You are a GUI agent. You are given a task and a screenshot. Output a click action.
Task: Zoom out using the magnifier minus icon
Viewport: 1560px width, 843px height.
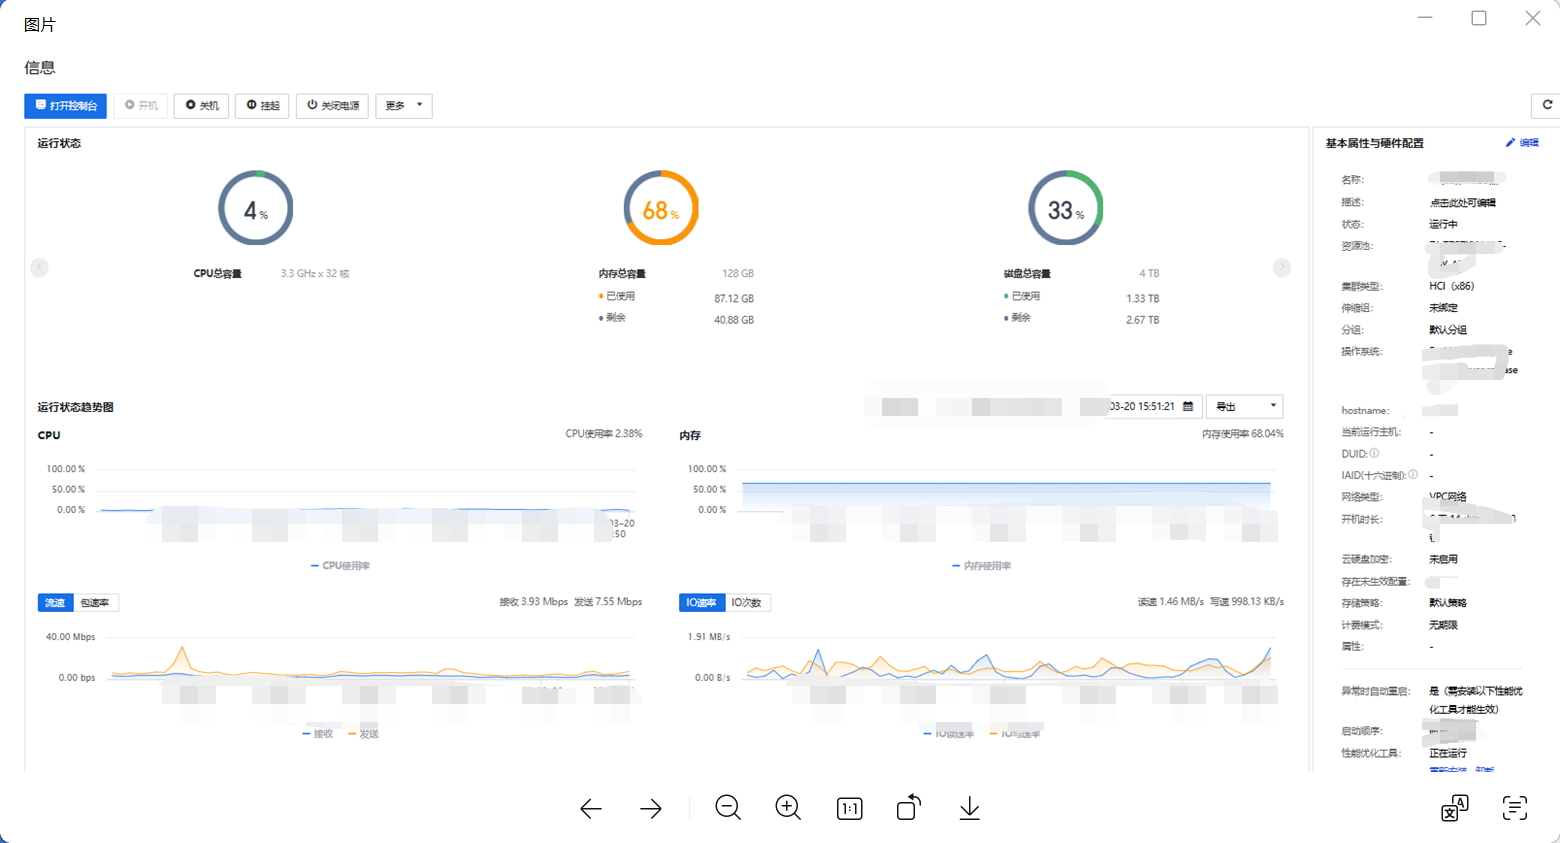728,808
